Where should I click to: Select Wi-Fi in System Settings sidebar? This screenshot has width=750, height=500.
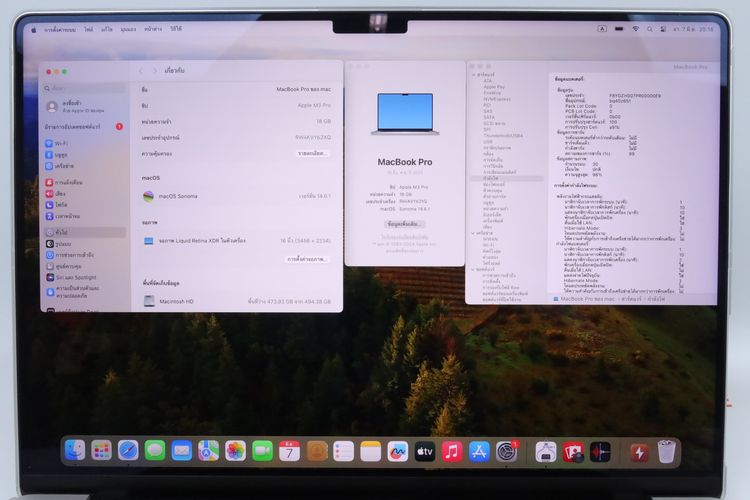pyautogui.click(x=85, y=143)
